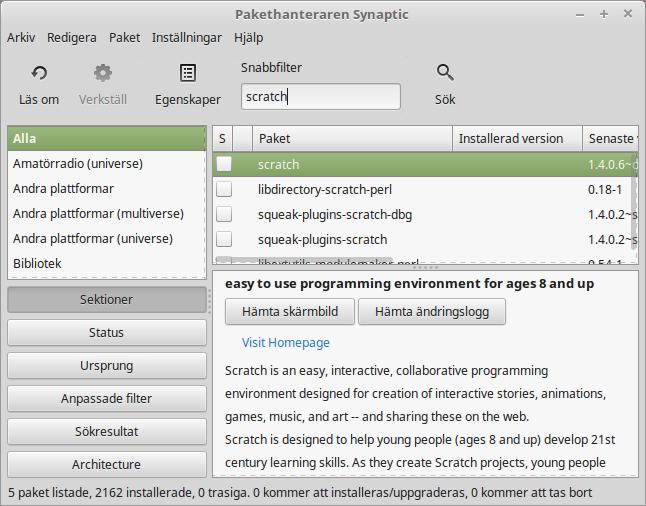This screenshot has height=506, width=646.
Task: Select the Status filter button
Action: (107, 333)
